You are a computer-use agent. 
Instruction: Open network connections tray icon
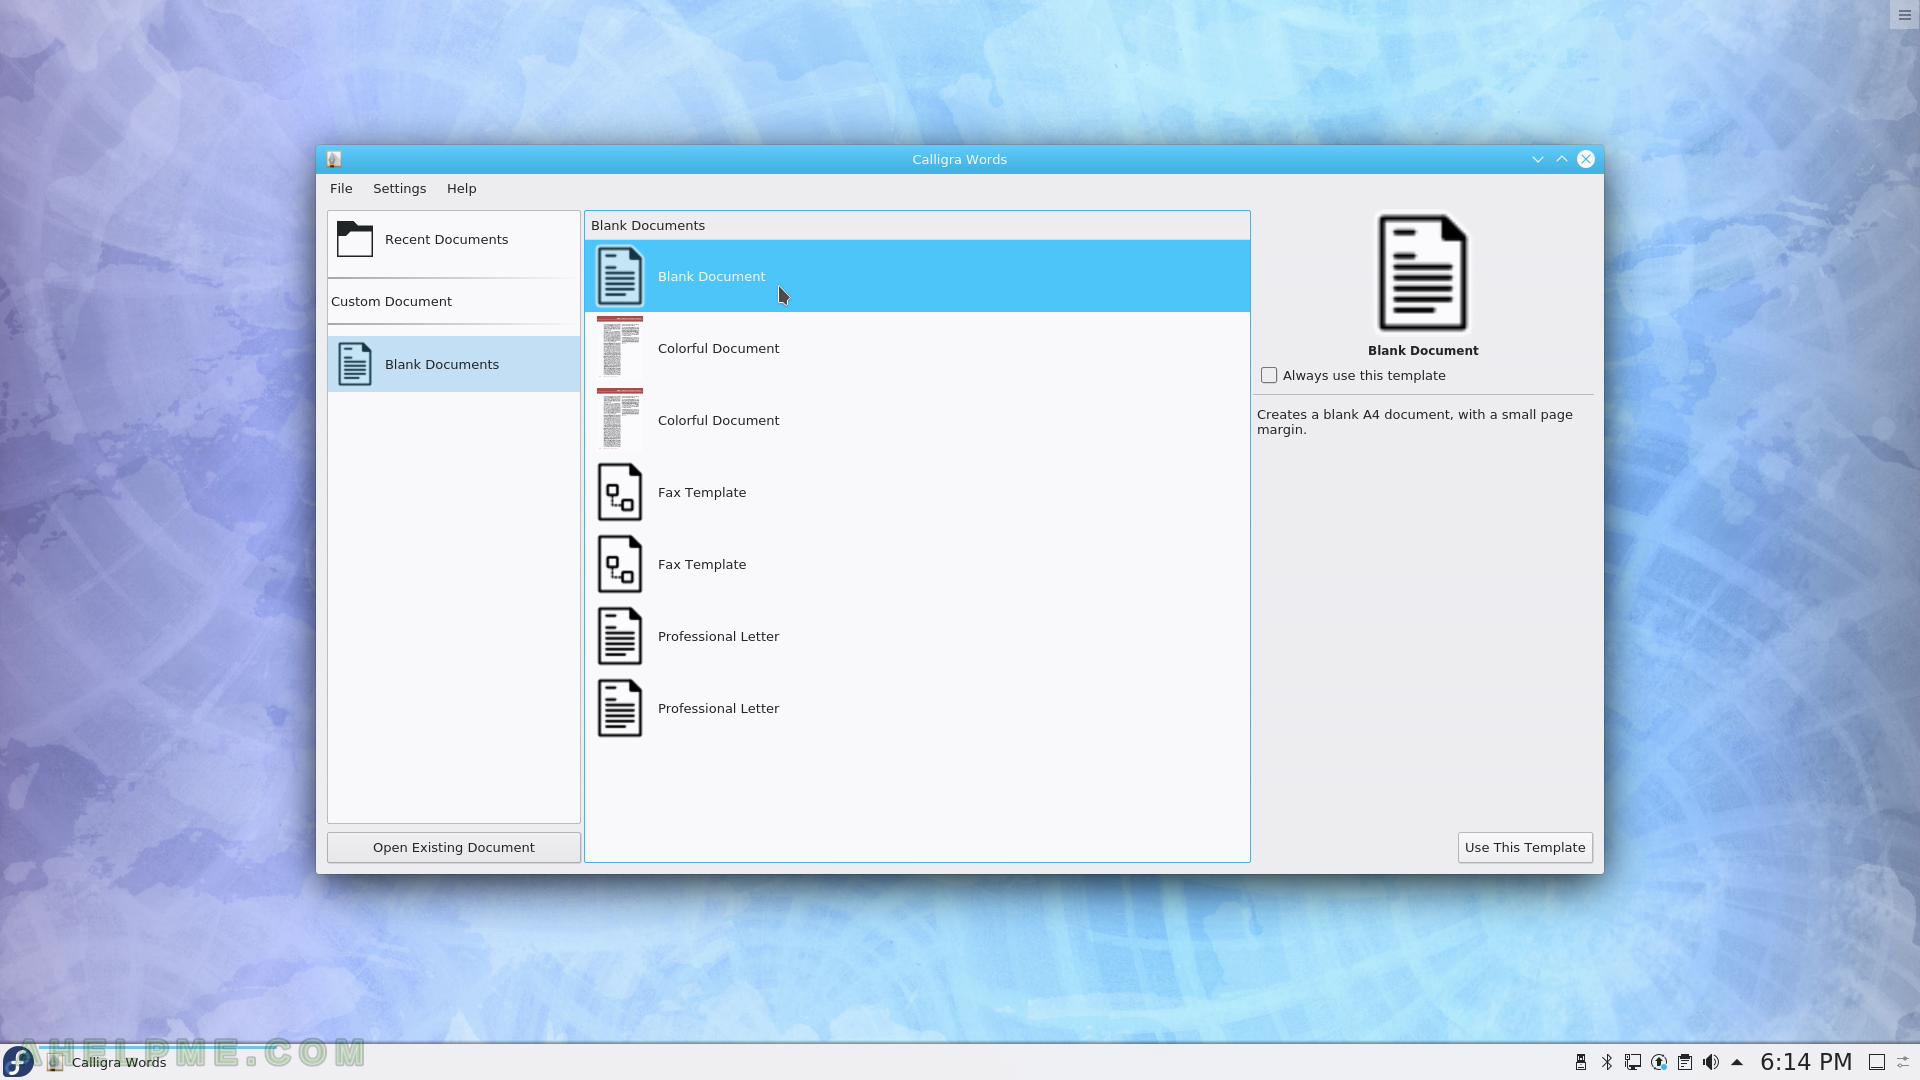click(1633, 1062)
